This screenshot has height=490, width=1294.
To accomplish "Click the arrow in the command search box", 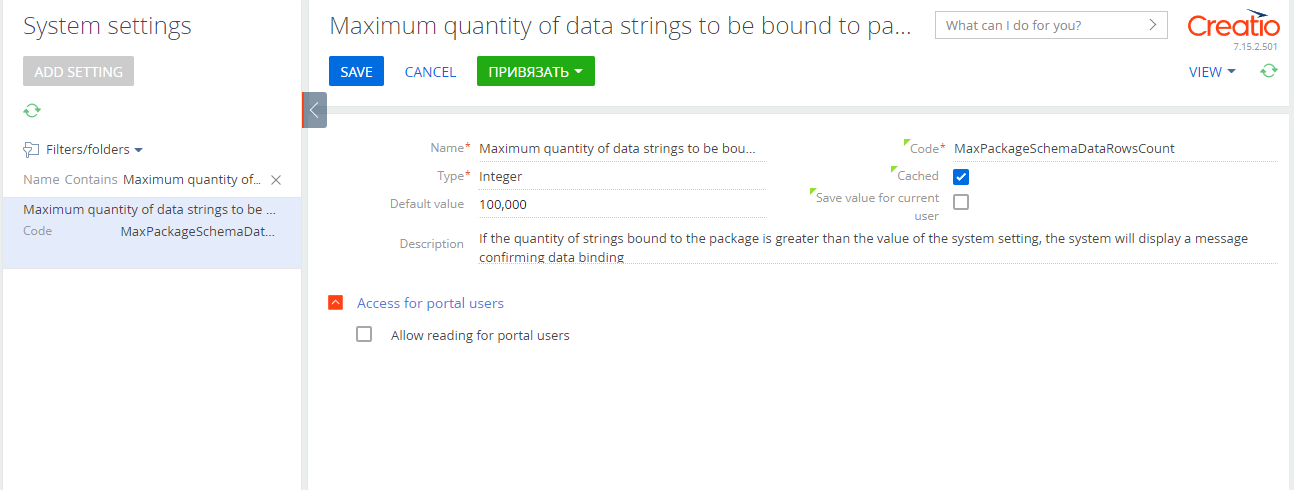I will [1152, 25].
